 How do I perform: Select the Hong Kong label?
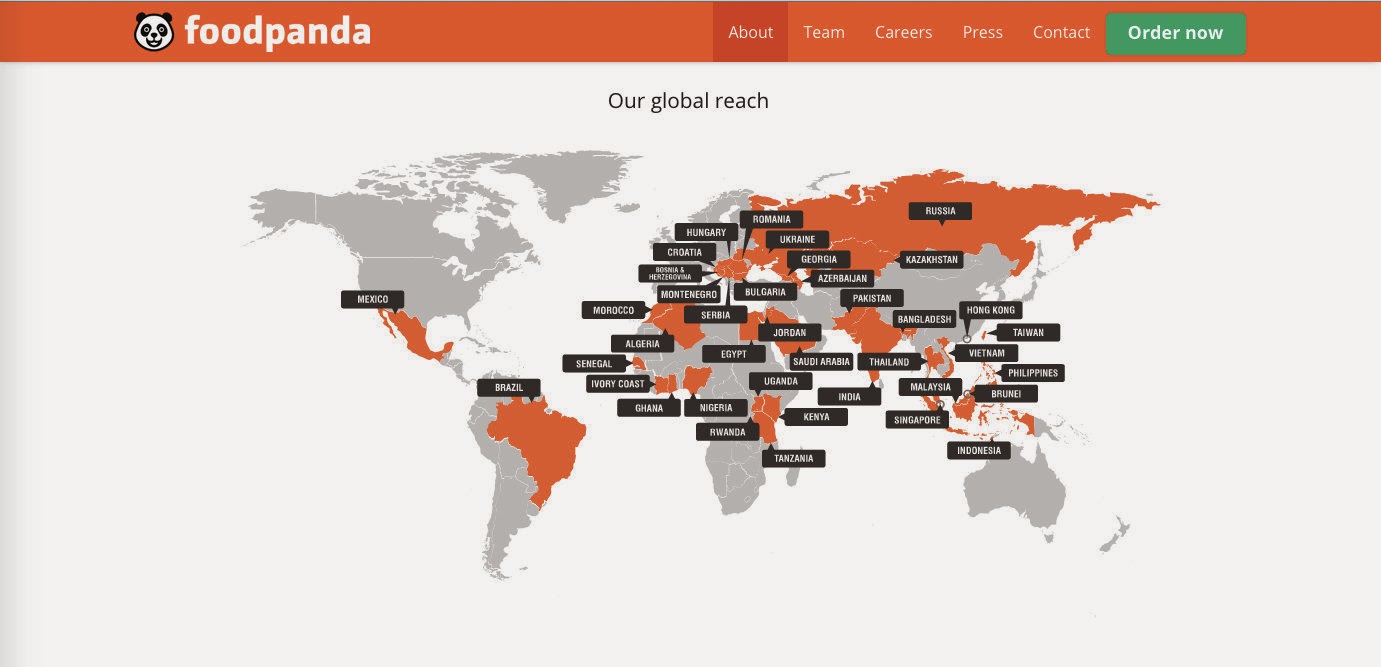click(x=990, y=310)
